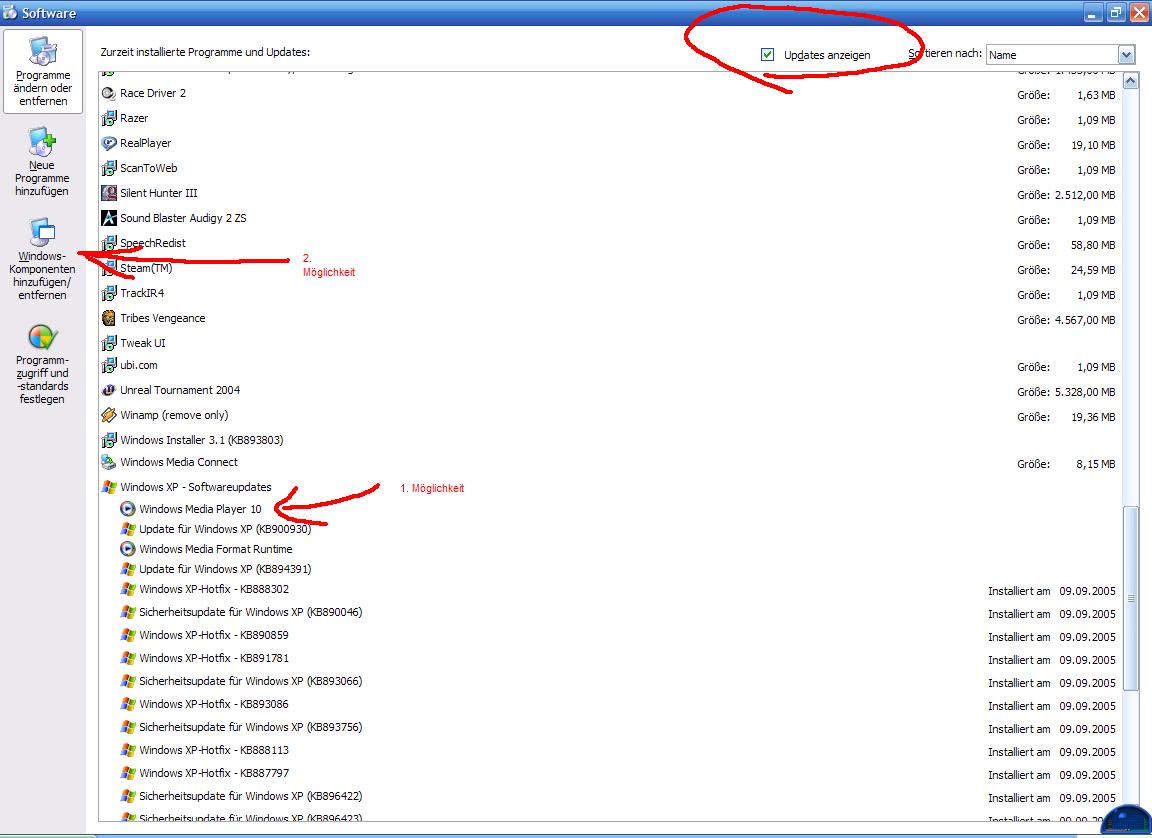Select Sicherheitsupdate für Windows XP (KB893756)
This screenshot has width=1152, height=838.
point(251,727)
